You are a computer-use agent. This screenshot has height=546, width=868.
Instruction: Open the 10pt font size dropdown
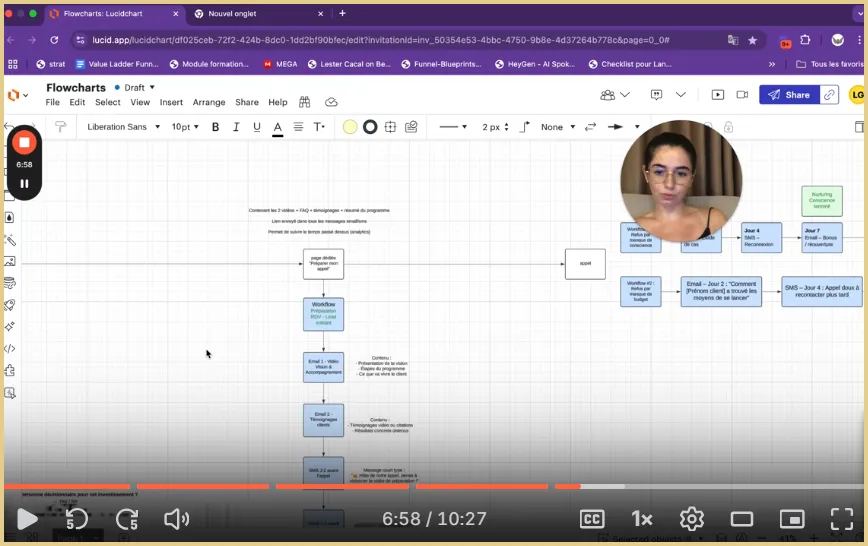(x=185, y=127)
